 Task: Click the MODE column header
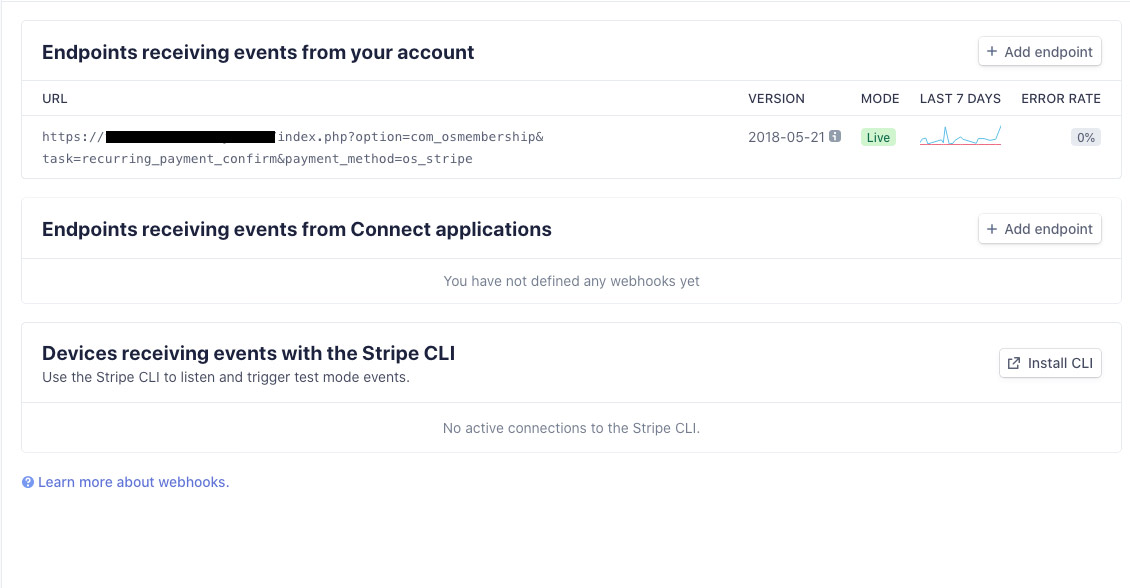[x=880, y=99]
